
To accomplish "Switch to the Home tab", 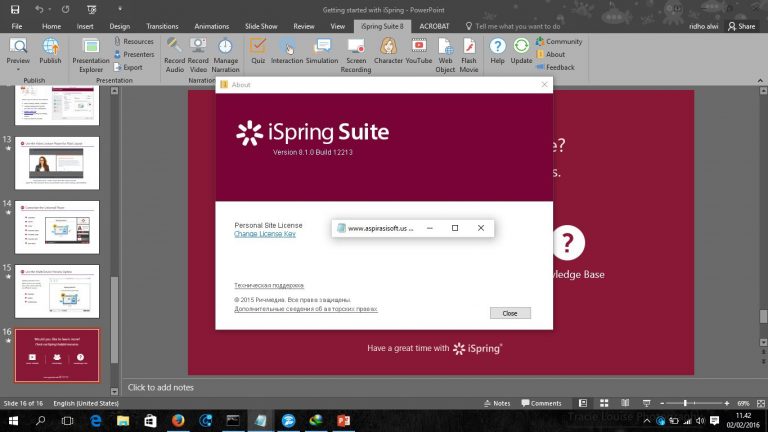I will [51, 26].
